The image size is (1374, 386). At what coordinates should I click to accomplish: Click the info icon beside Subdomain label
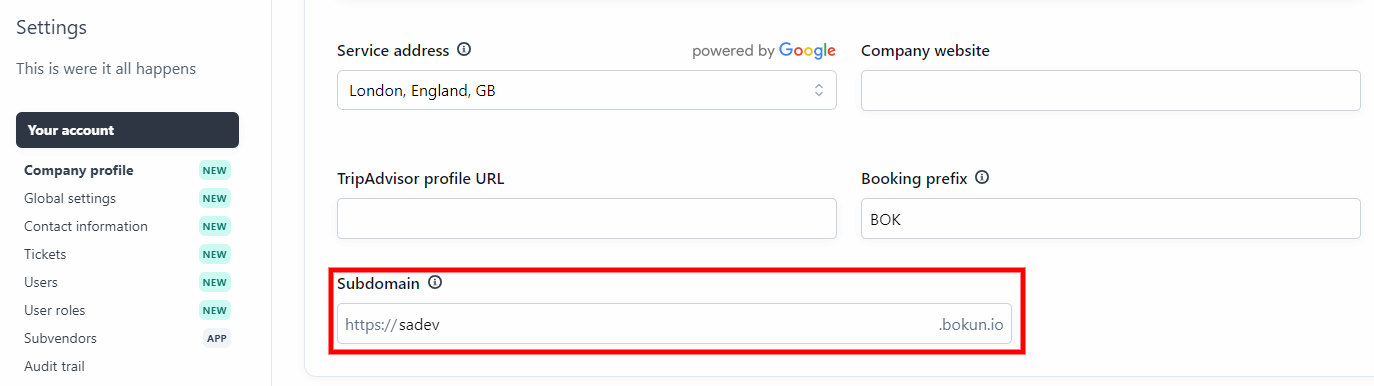(x=435, y=283)
